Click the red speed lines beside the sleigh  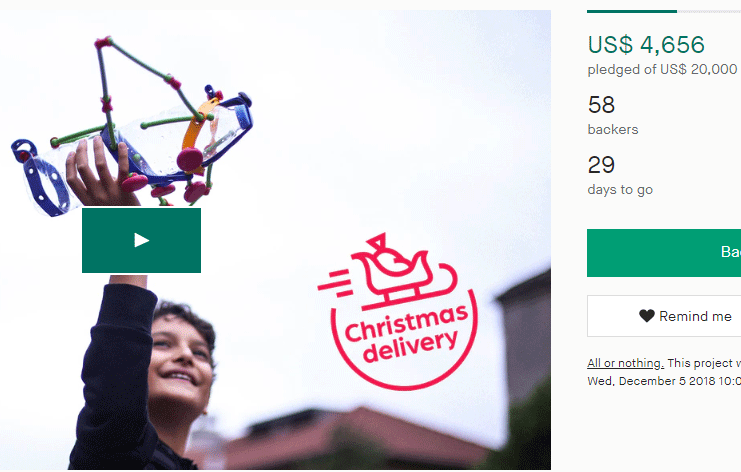pos(336,282)
